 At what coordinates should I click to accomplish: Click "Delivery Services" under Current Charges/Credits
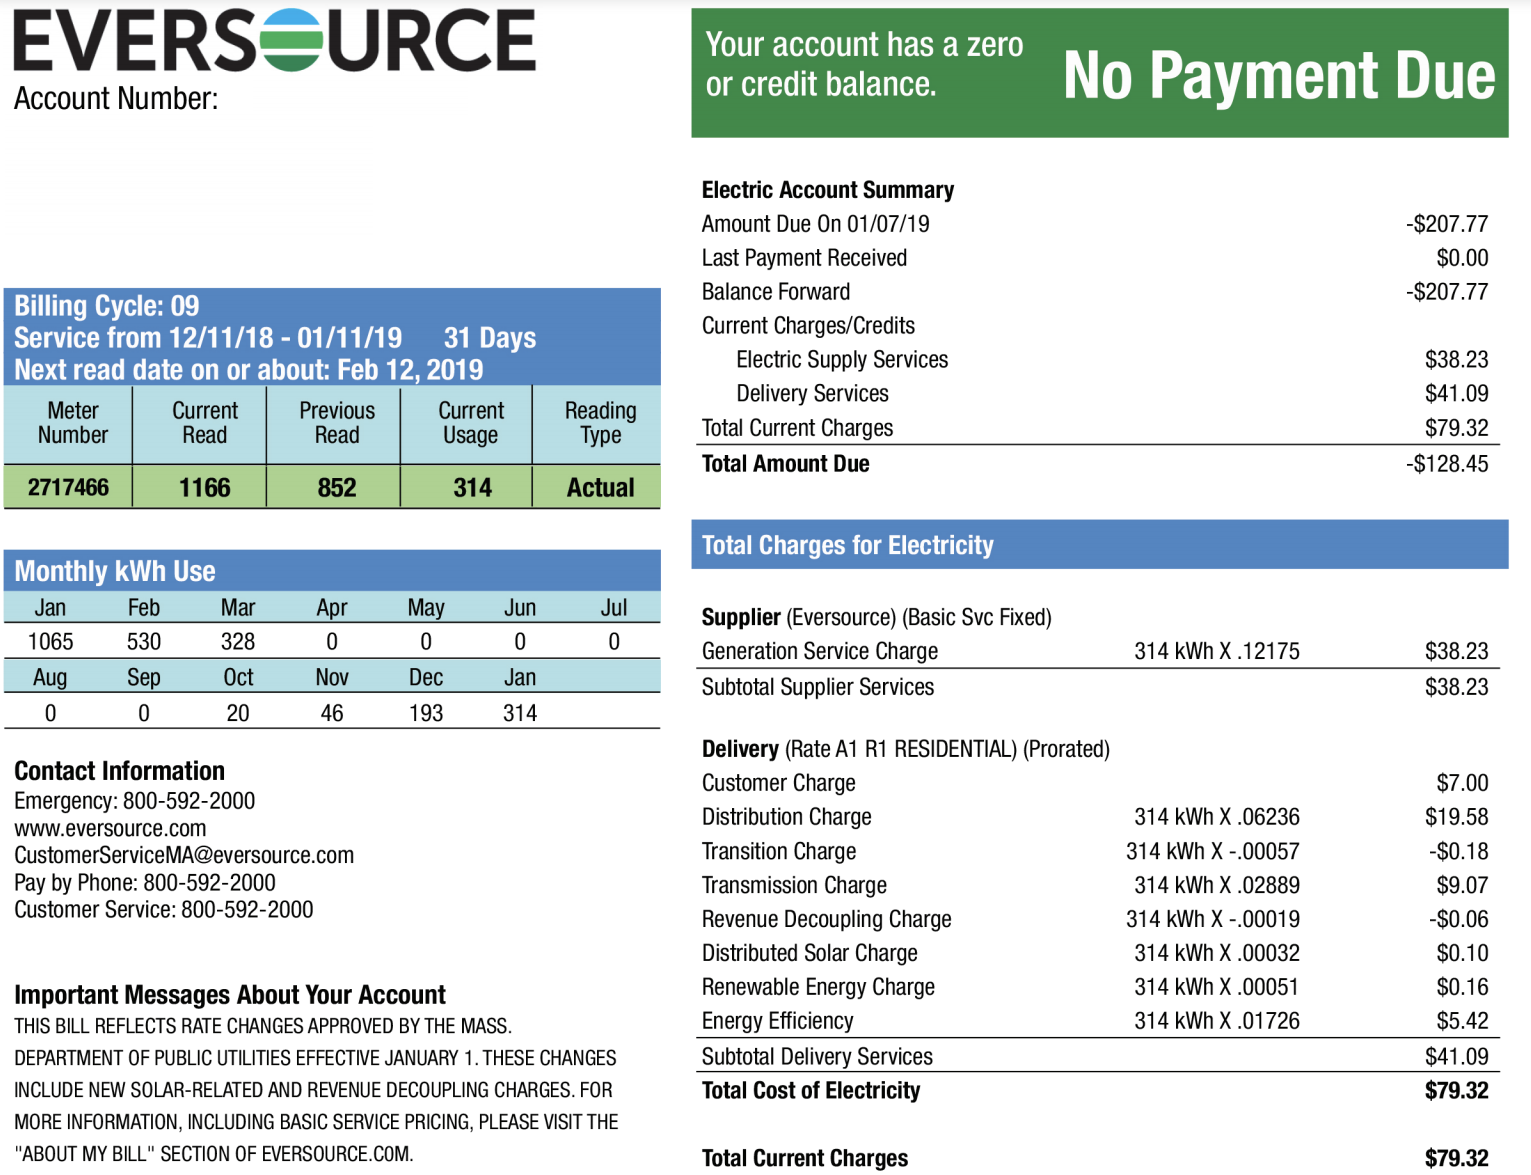click(x=812, y=394)
